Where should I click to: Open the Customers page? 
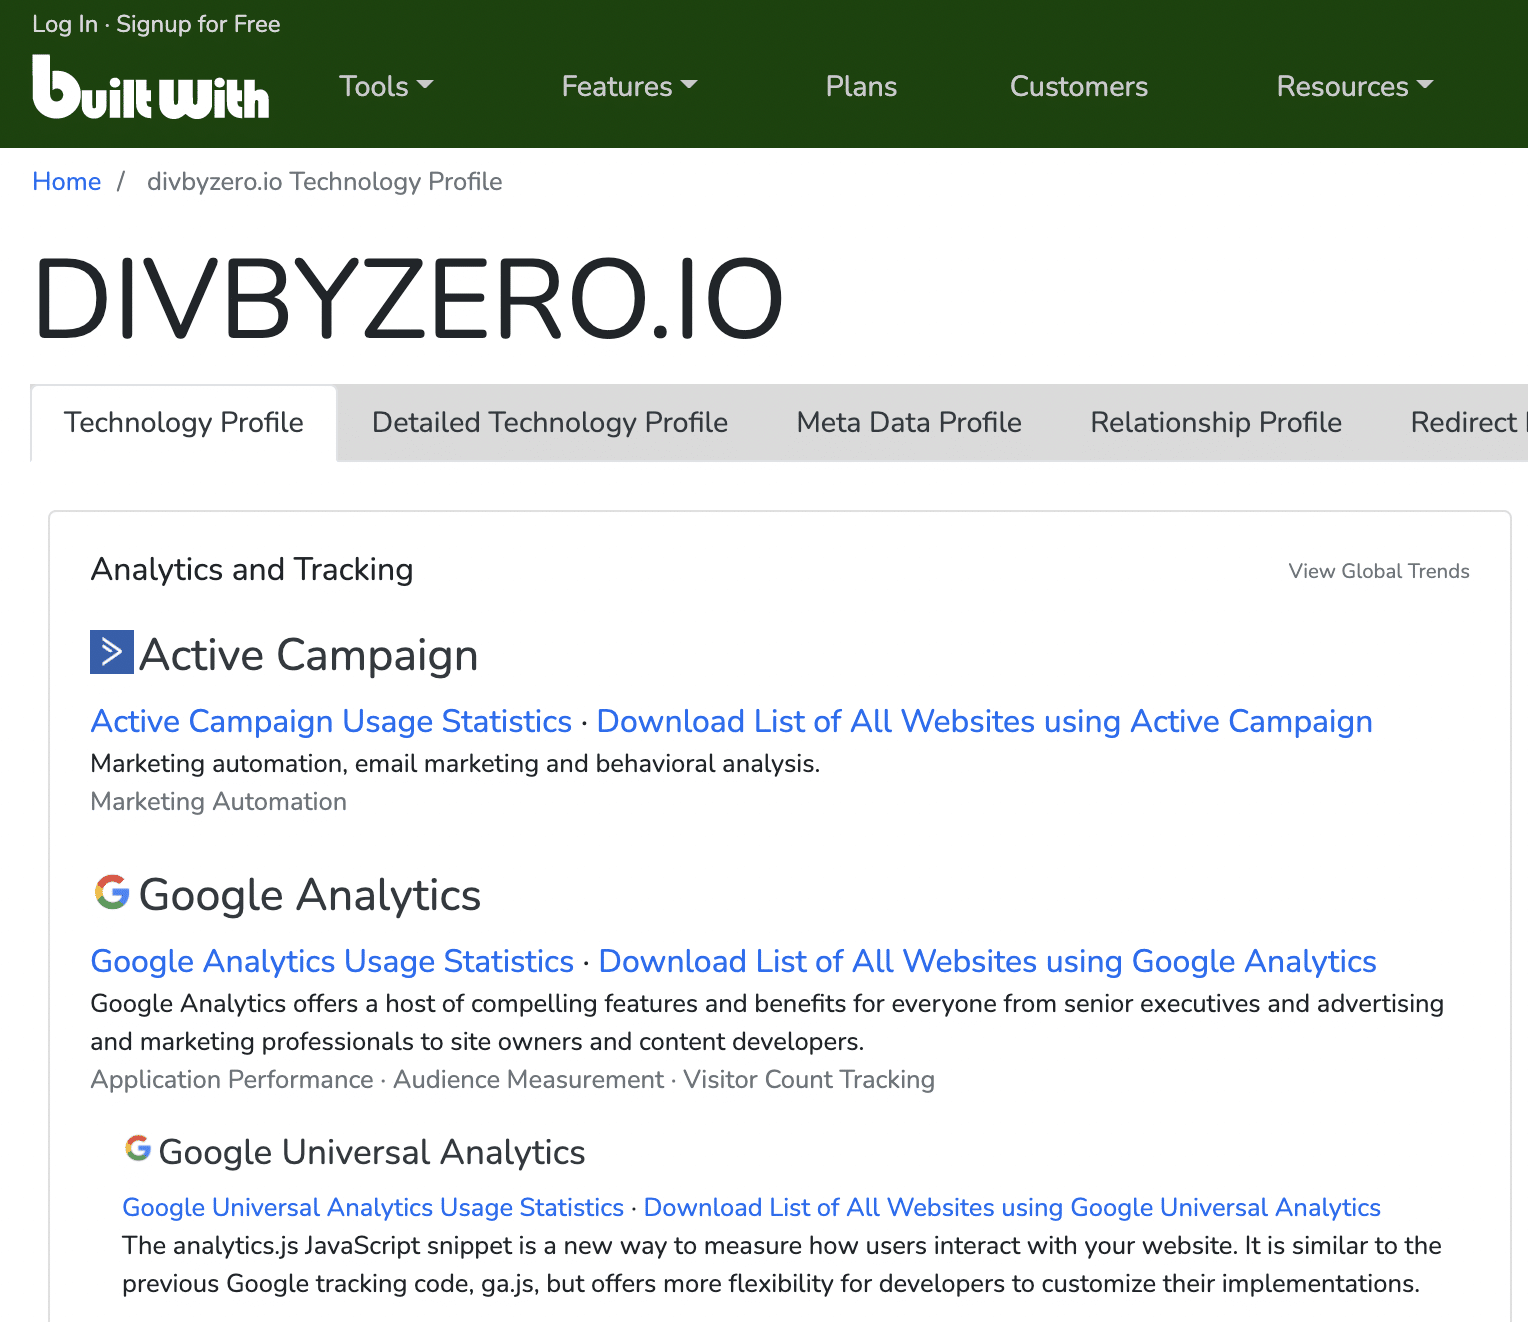point(1079,86)
